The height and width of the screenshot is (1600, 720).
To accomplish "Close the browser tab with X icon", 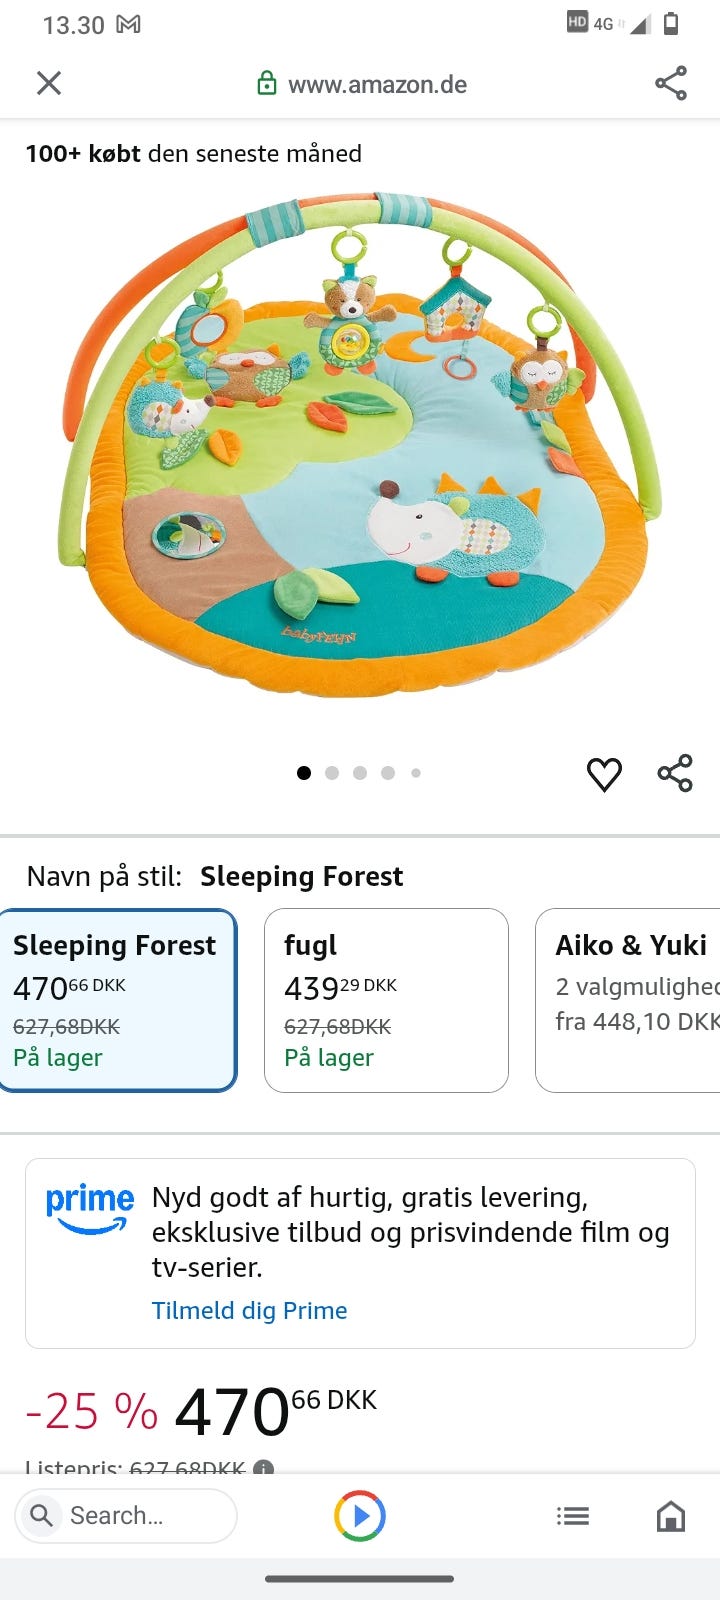I will 49,83.
